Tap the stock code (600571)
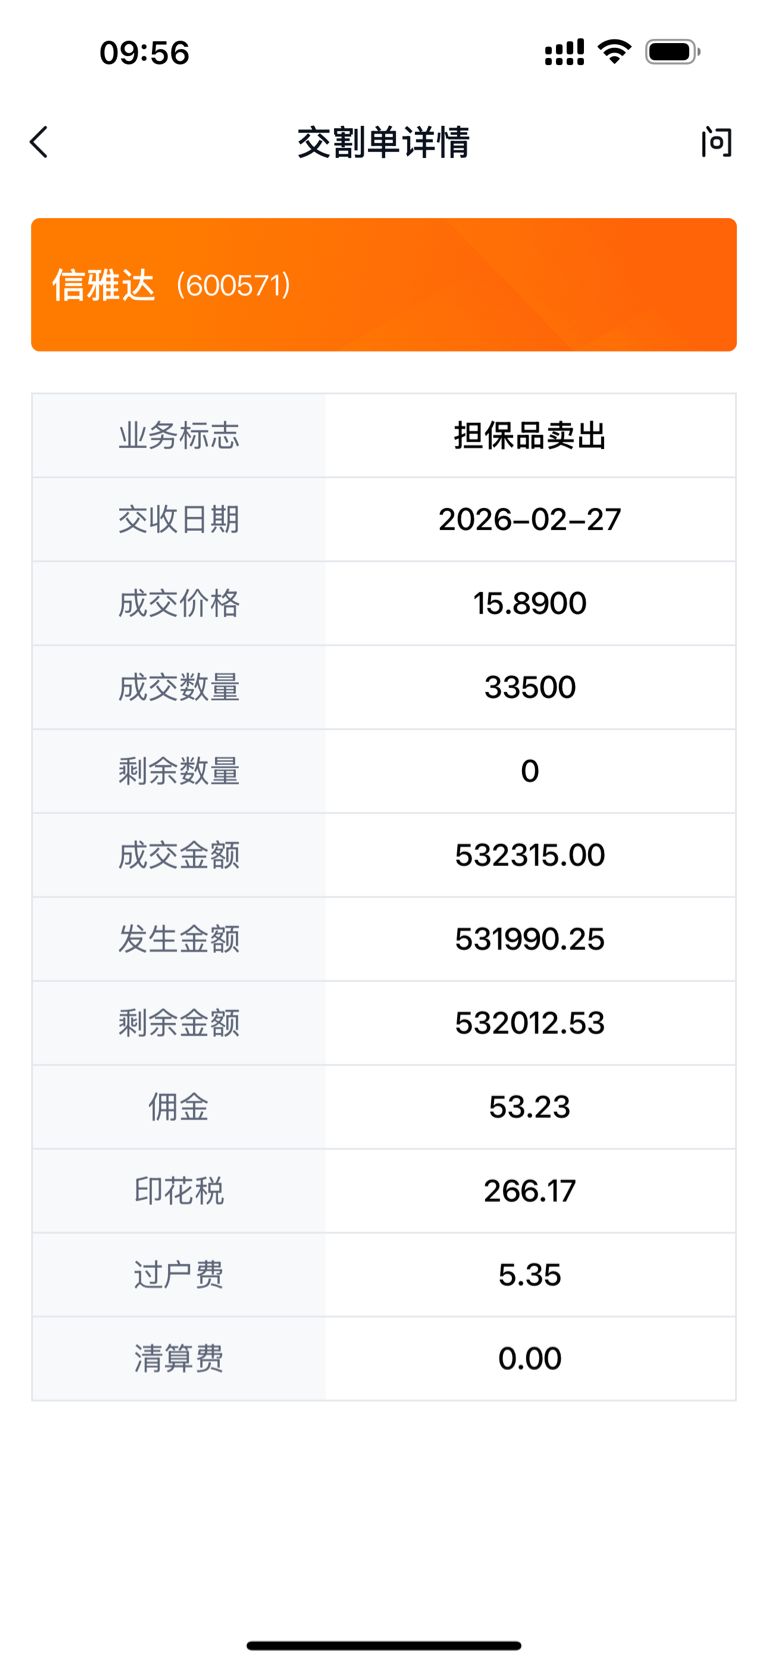Viewport: 768px width, 1665px height. 233,286
